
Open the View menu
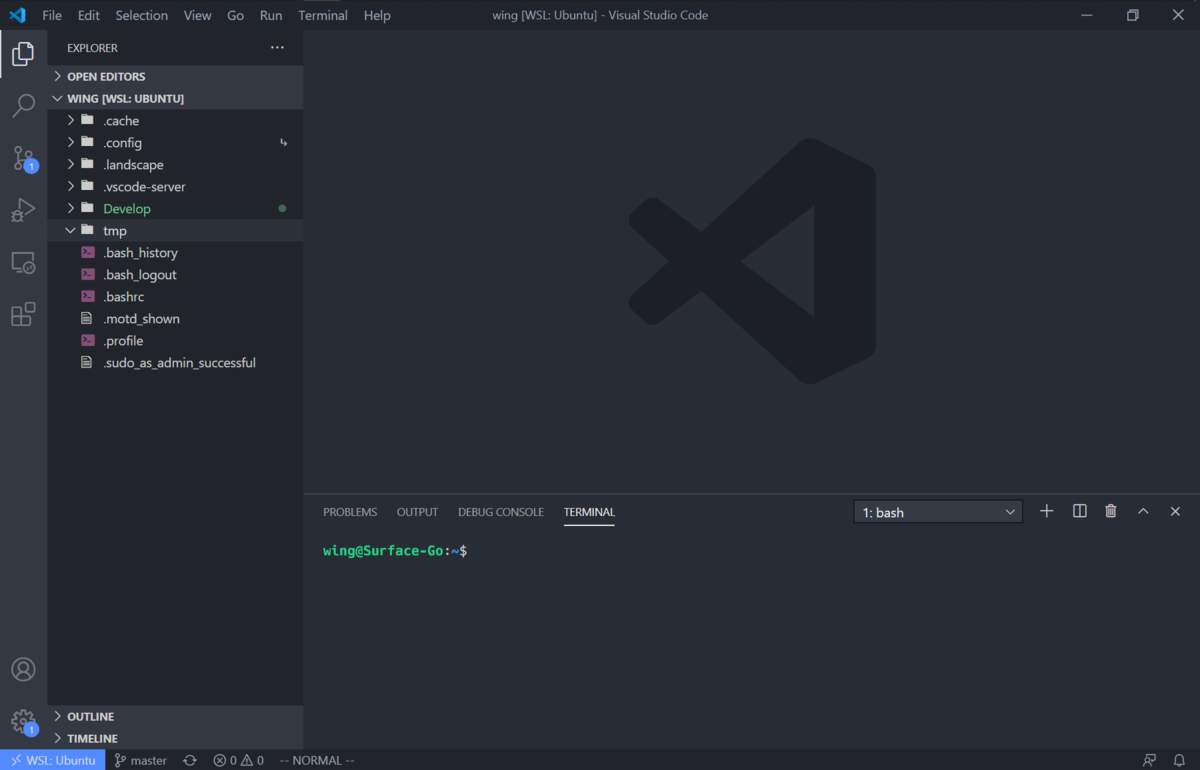click(197, 15)
